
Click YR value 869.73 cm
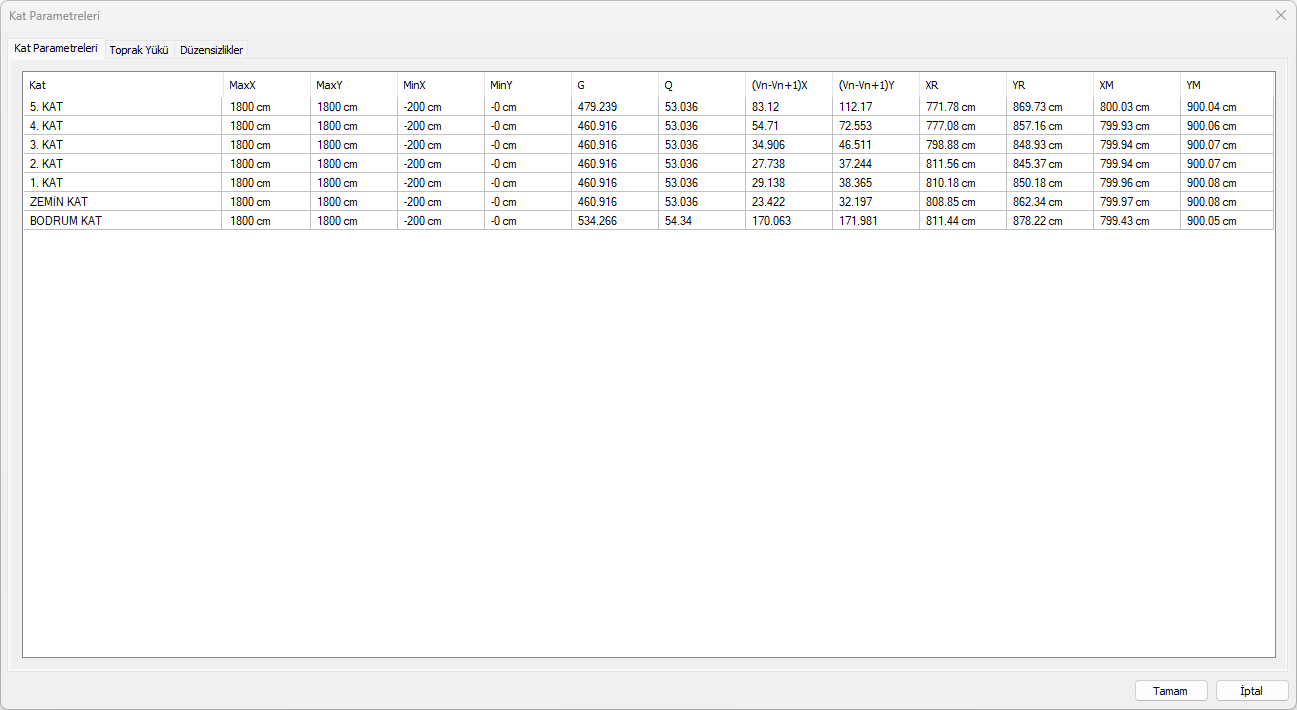pos(1049,107)
